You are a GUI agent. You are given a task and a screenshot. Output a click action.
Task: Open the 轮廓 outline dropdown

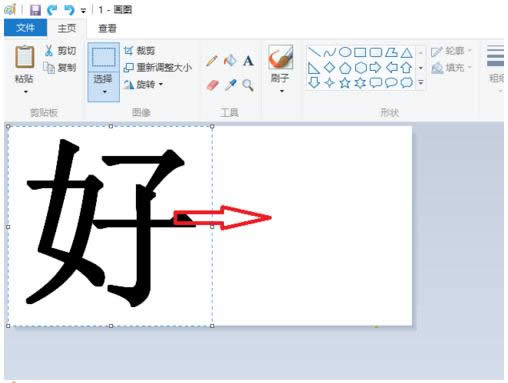452,51
